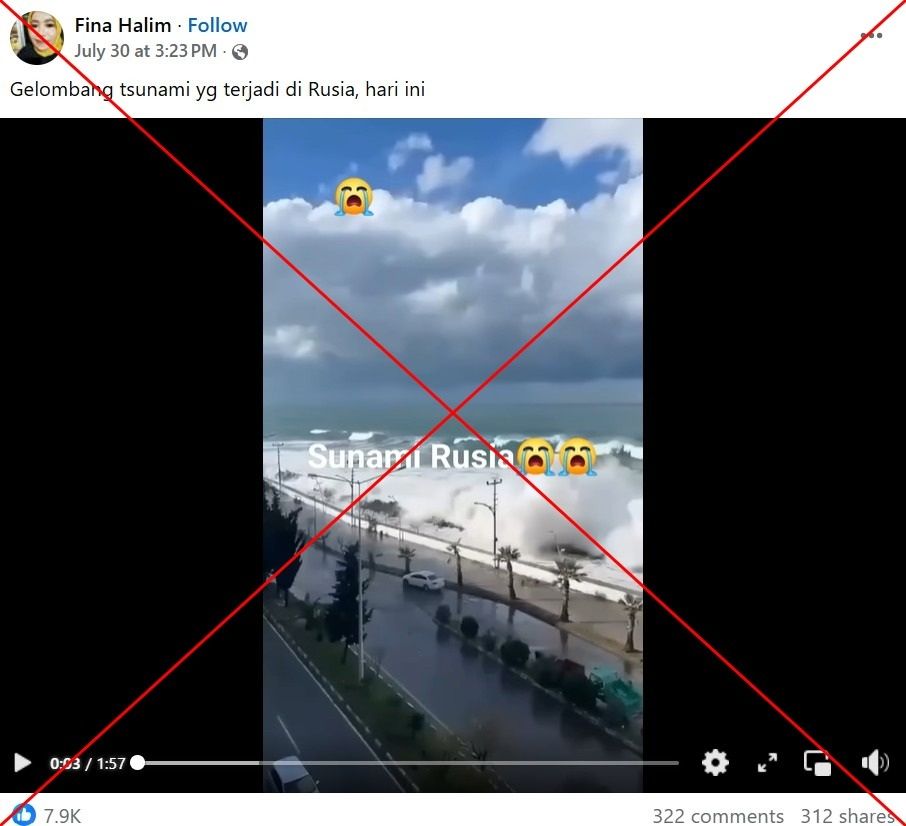
Task: Open the July 30 post timestamp
Action: pyautogui.click(x=145, y=51)
